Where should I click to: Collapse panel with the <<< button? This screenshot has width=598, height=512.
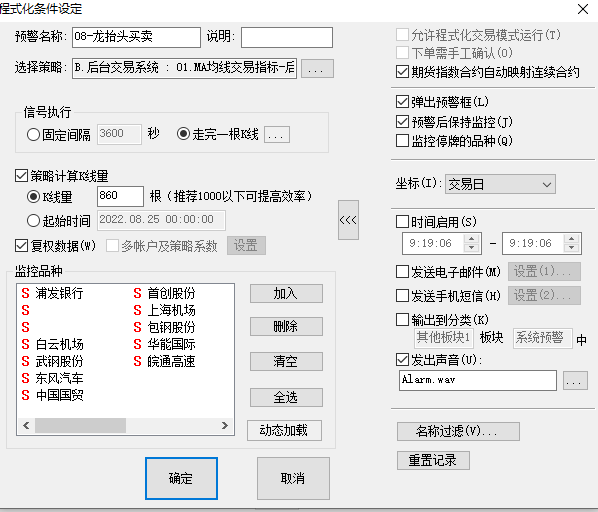[348, 220]
